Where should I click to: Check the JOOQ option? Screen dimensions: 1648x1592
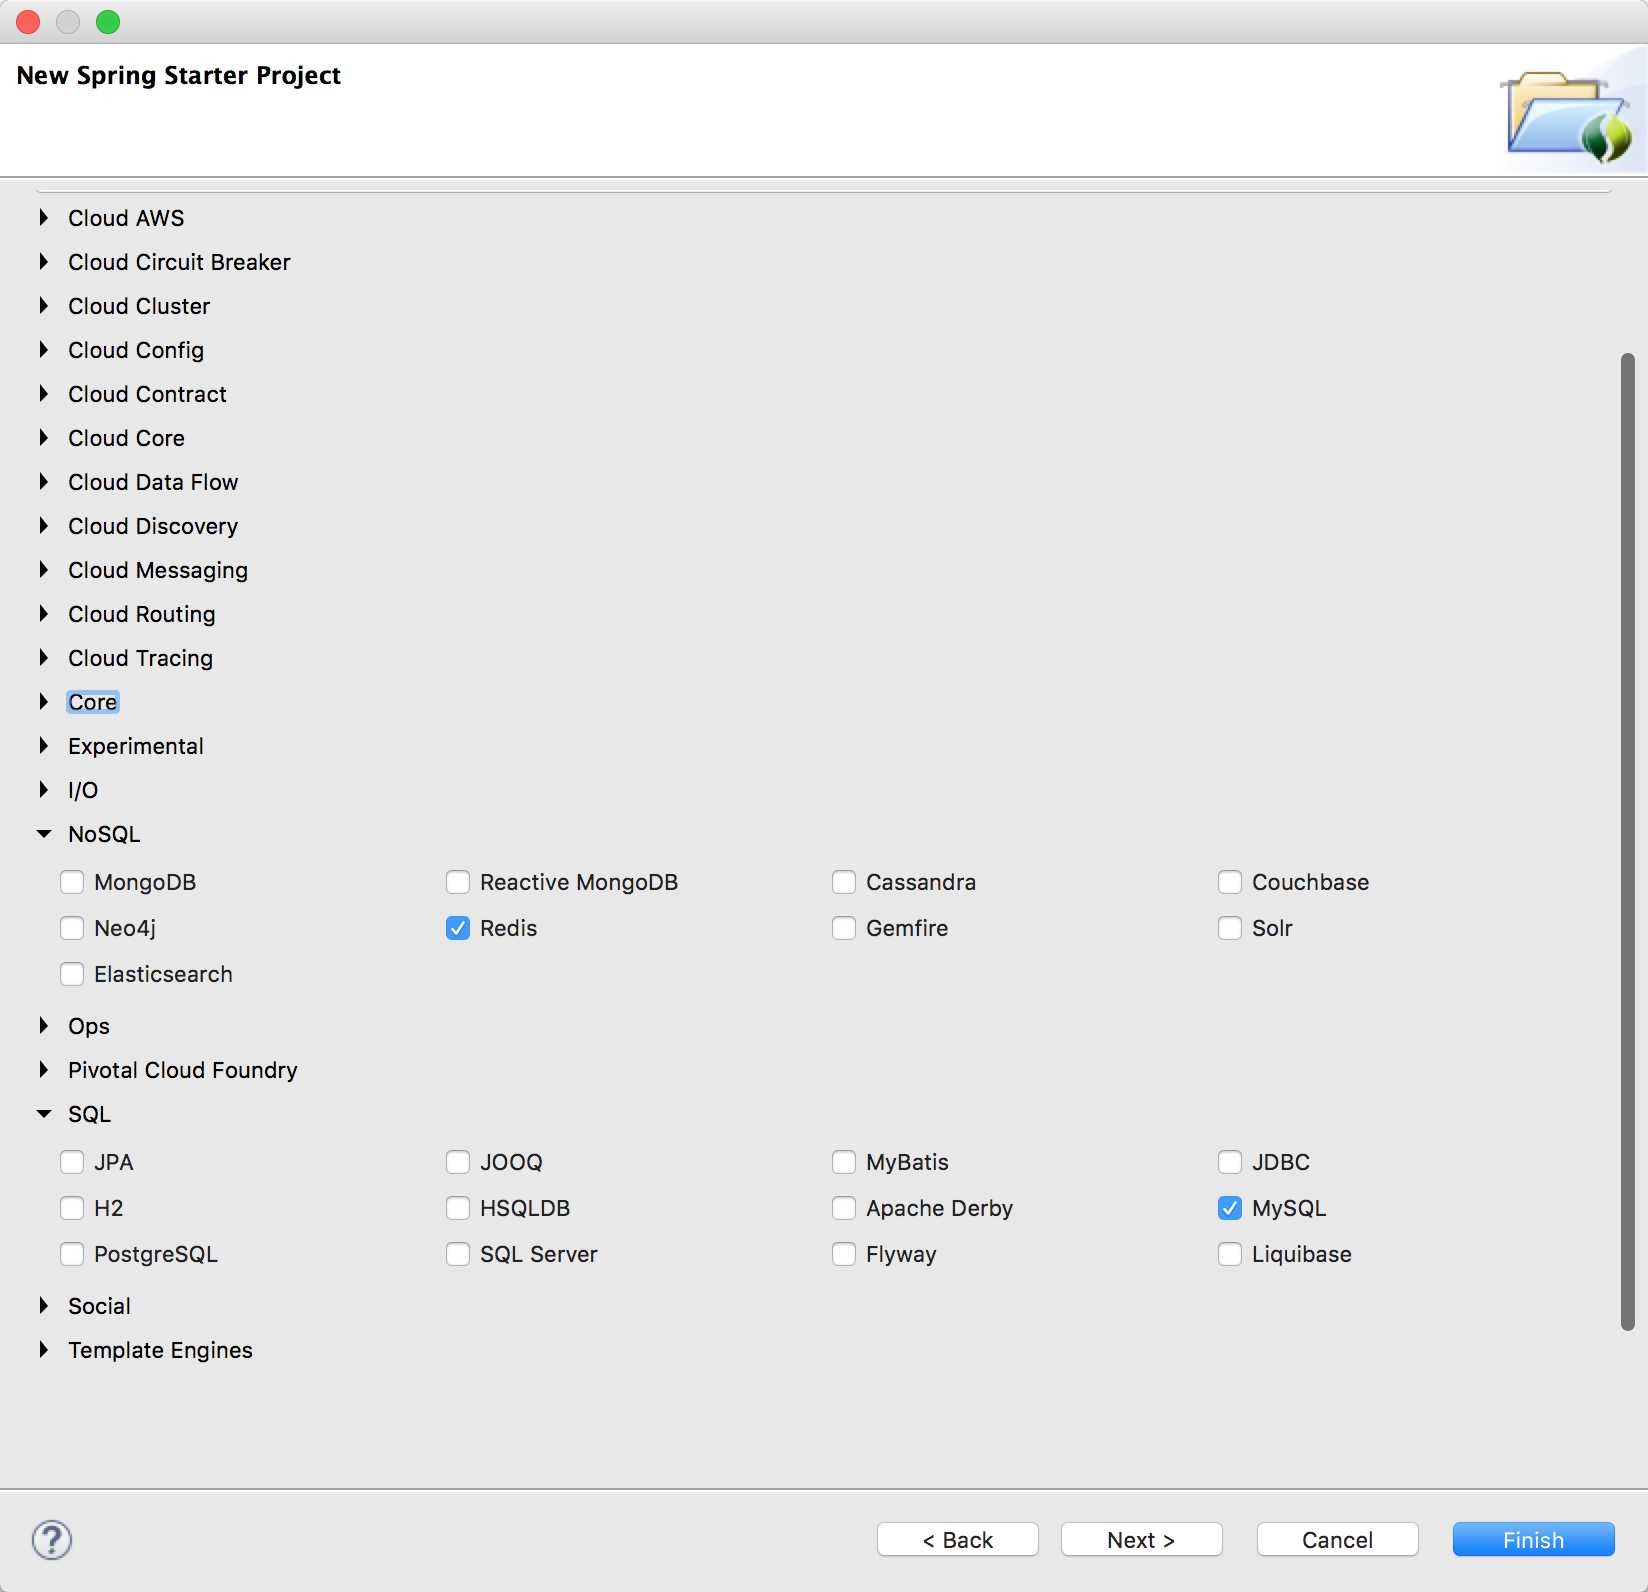458,1162
